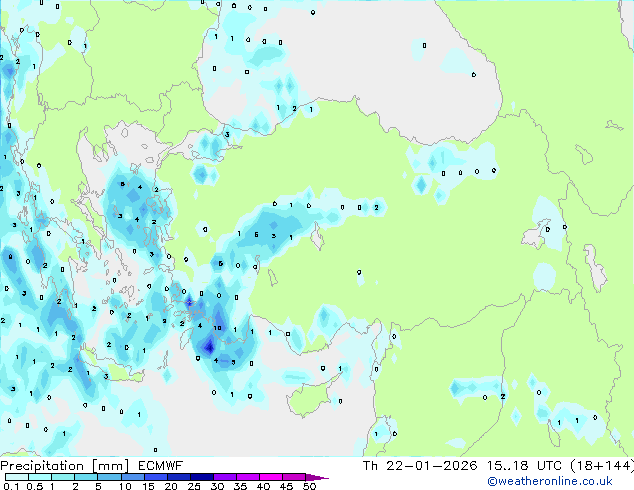Screen dimensions: 634x490
Task: Click the legend label '0.1'
Action: [11, 486]
